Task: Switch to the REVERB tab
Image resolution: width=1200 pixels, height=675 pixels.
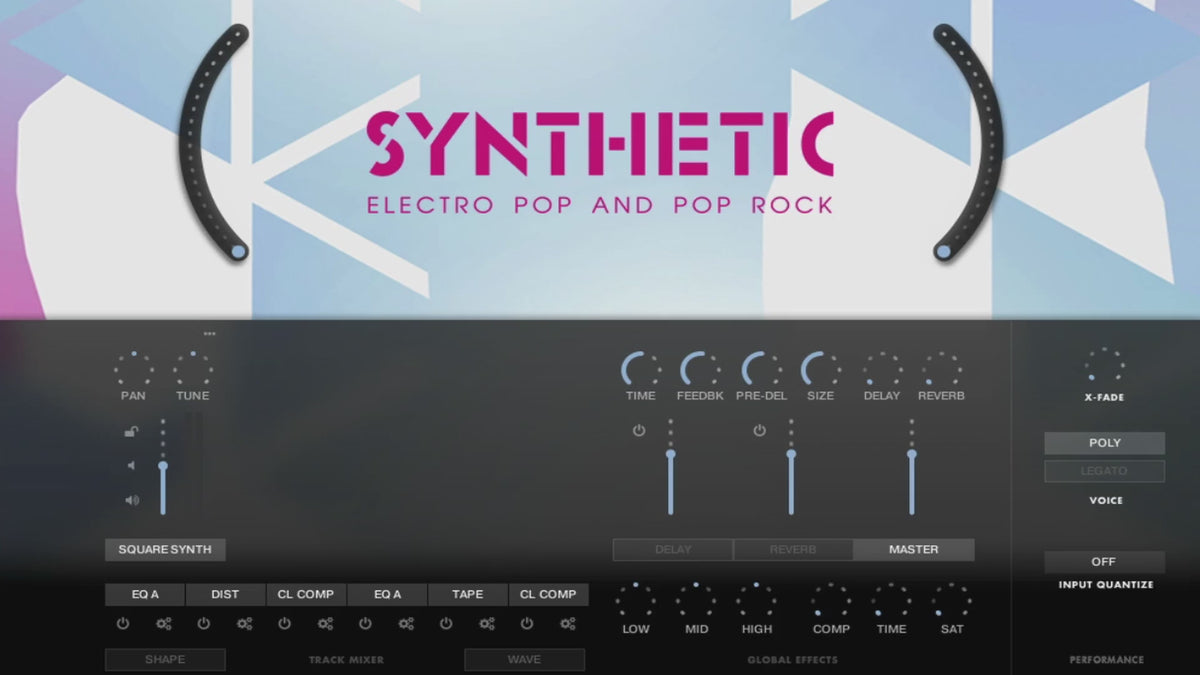Action: point(793,549)
